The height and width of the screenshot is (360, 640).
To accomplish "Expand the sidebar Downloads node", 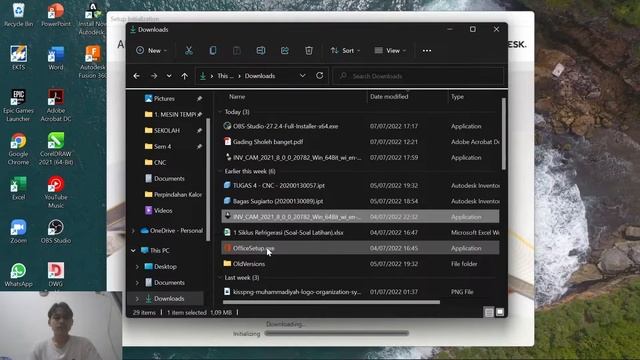I will (x=138, y=299).
